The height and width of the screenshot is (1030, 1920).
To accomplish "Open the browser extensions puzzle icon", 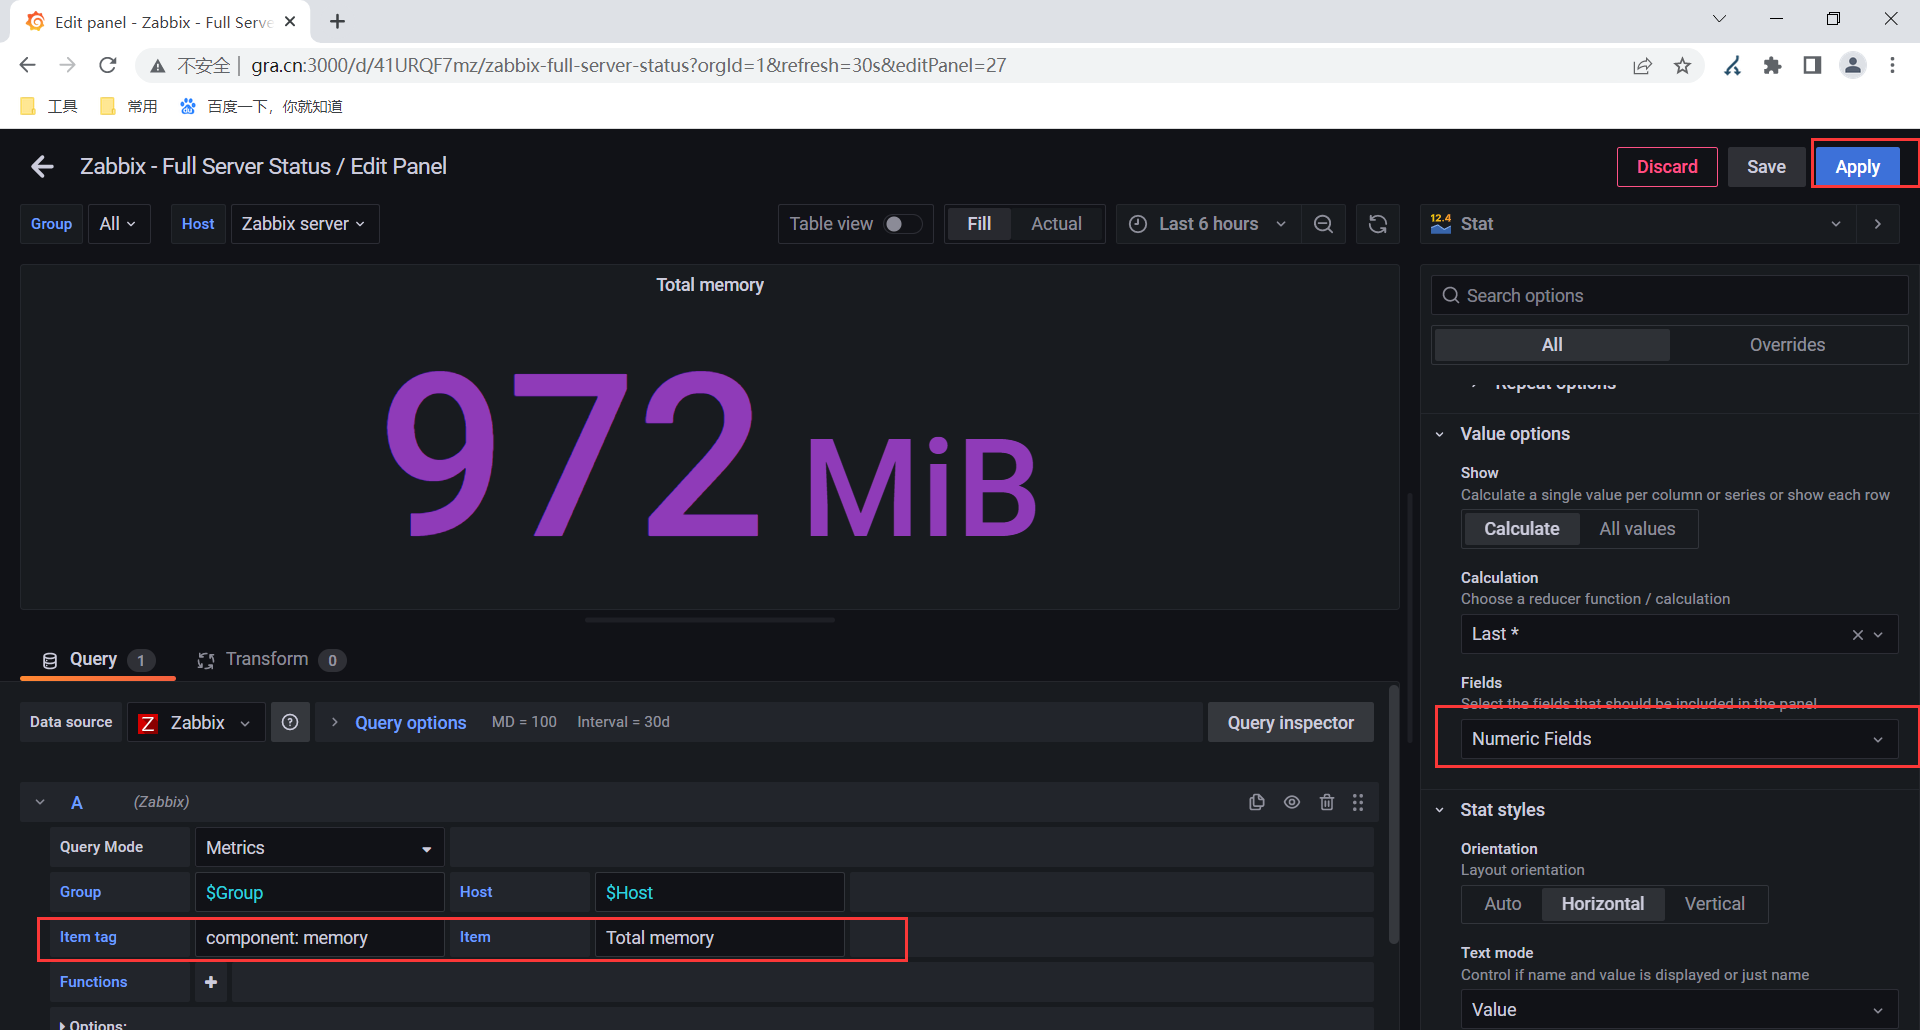I will point(1773,66).
